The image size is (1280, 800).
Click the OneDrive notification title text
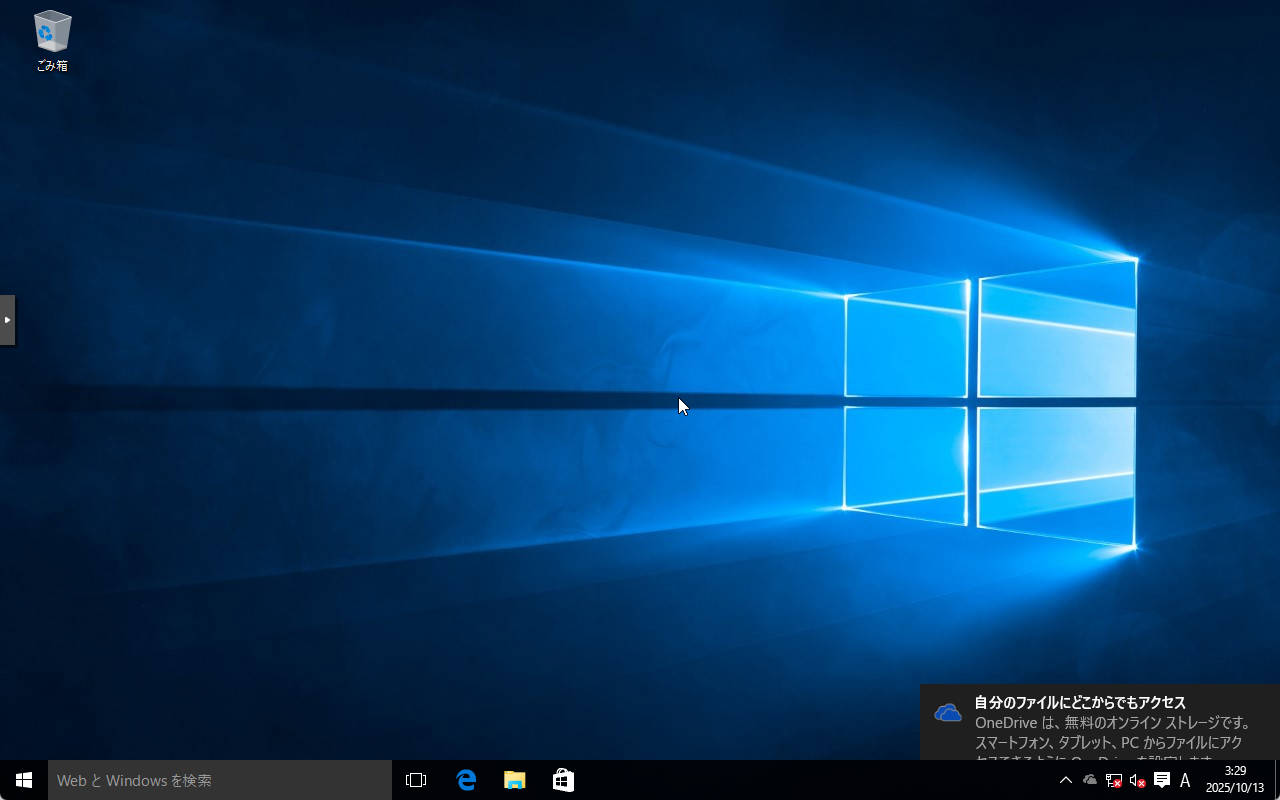coord(1080,702)
